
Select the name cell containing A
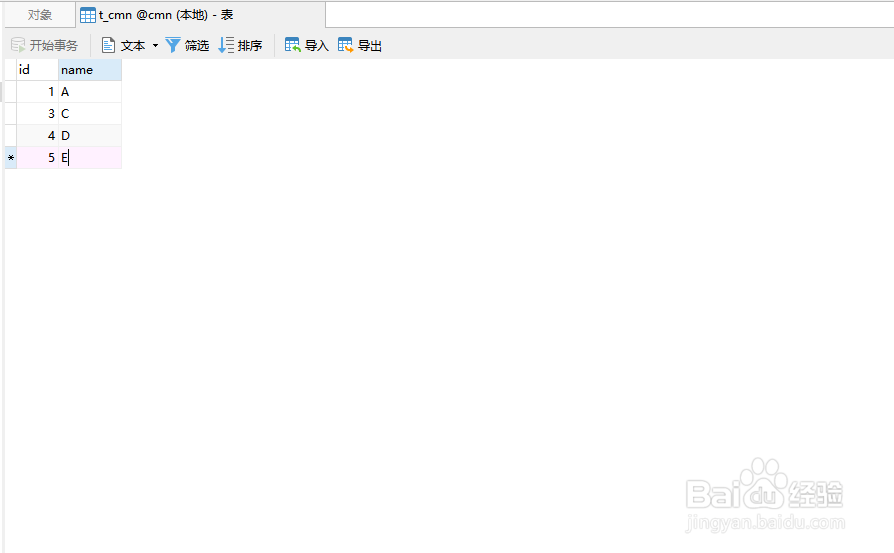(90, 92)
